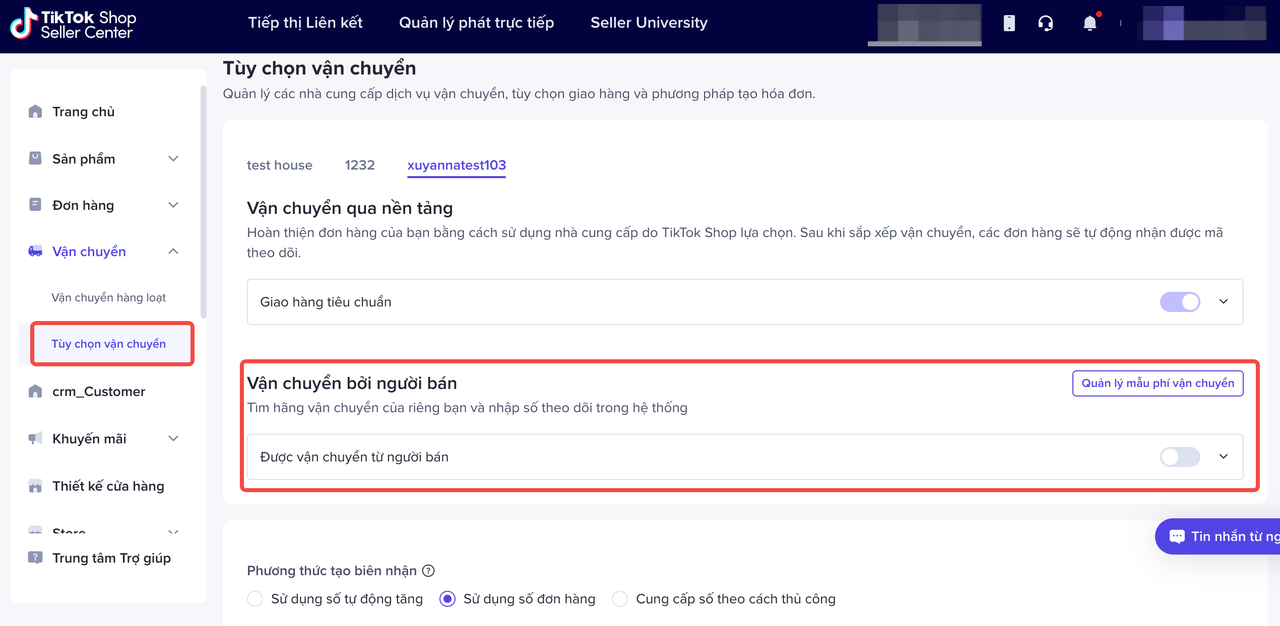The width and height of the screenshot is (1280, 626).
Task: Enable Được vận chuyển từ người bán toggle
Action: 1180,457
